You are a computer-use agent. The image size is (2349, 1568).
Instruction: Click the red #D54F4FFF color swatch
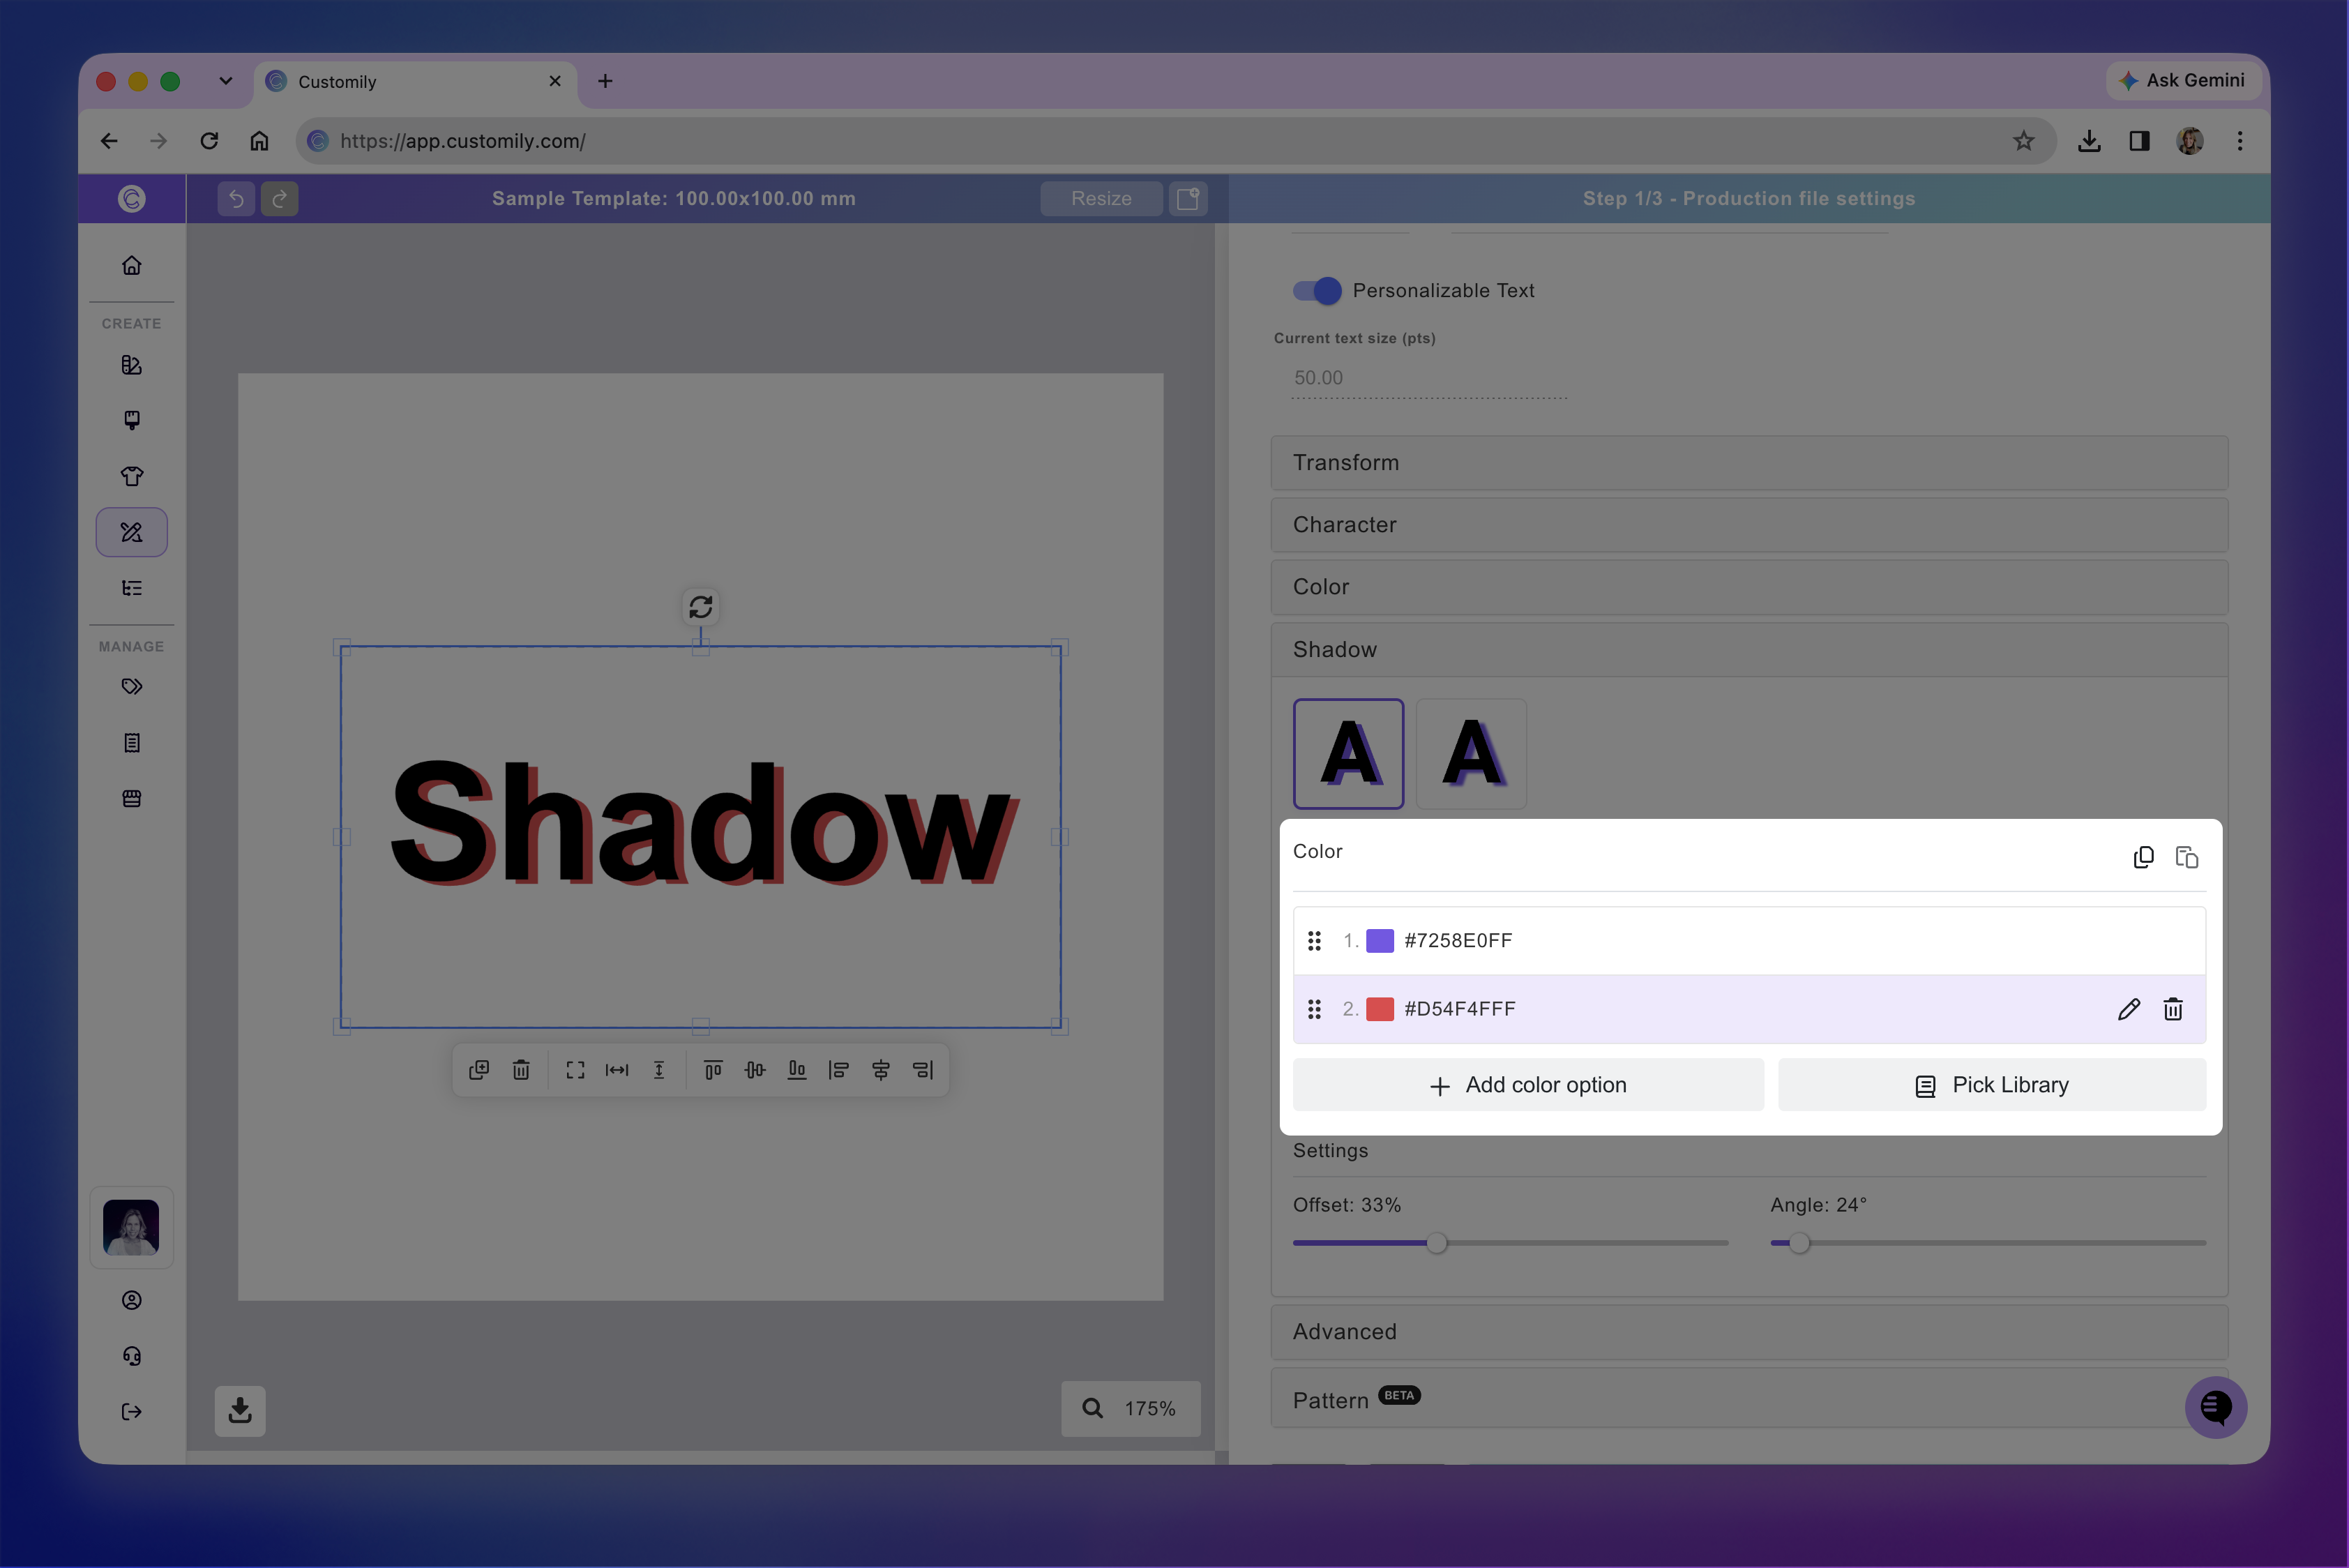[x=1380, y=1009]
